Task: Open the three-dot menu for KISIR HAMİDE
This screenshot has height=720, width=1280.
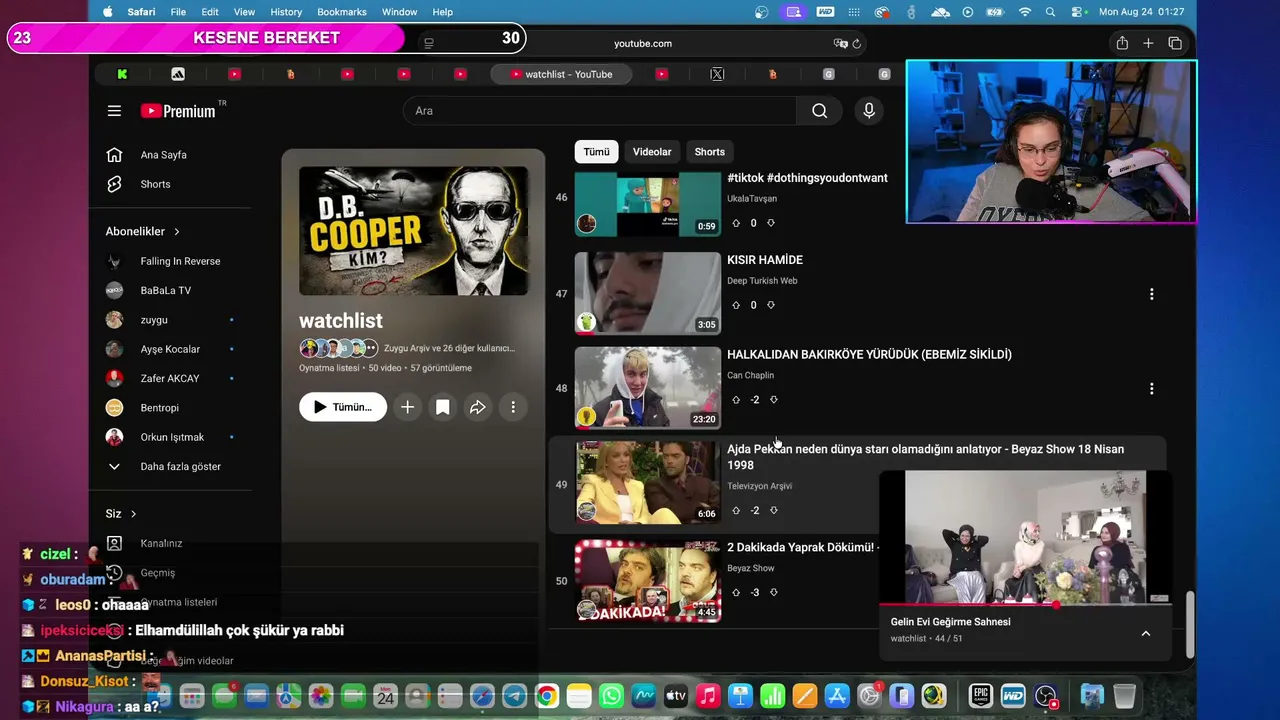Action: [1151, 294]
